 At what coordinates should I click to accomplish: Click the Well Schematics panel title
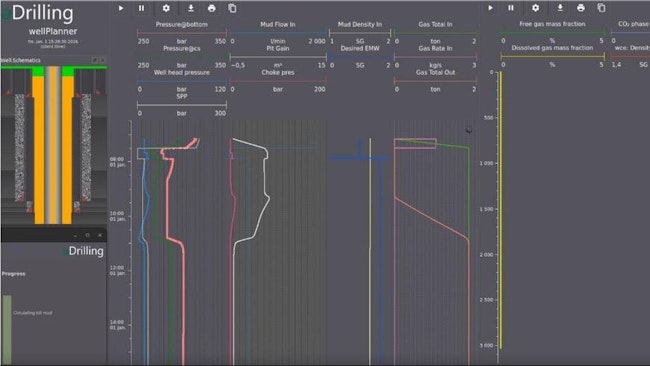point(21,61)
